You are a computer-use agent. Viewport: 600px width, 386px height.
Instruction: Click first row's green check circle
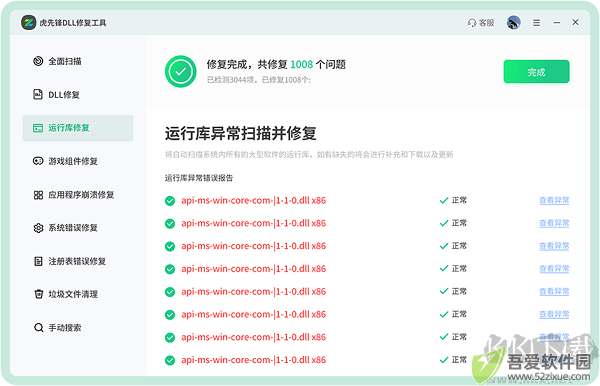170,201
